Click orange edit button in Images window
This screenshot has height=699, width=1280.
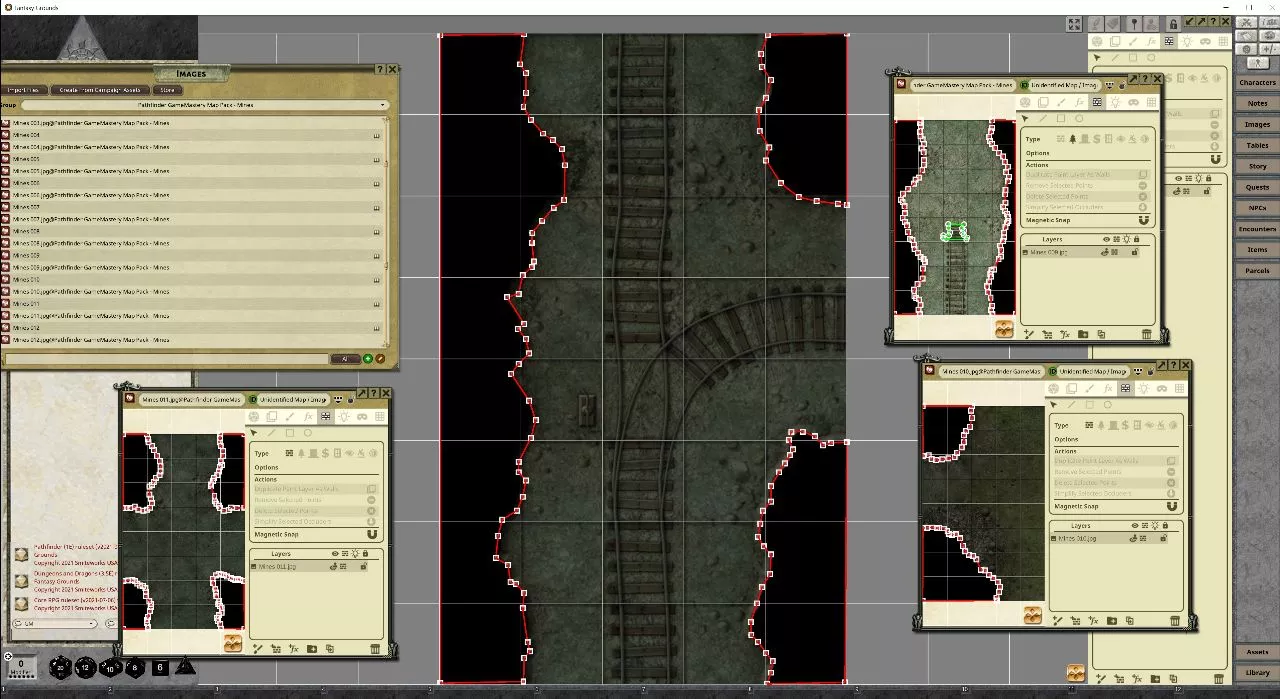click(x=380, y=358)
